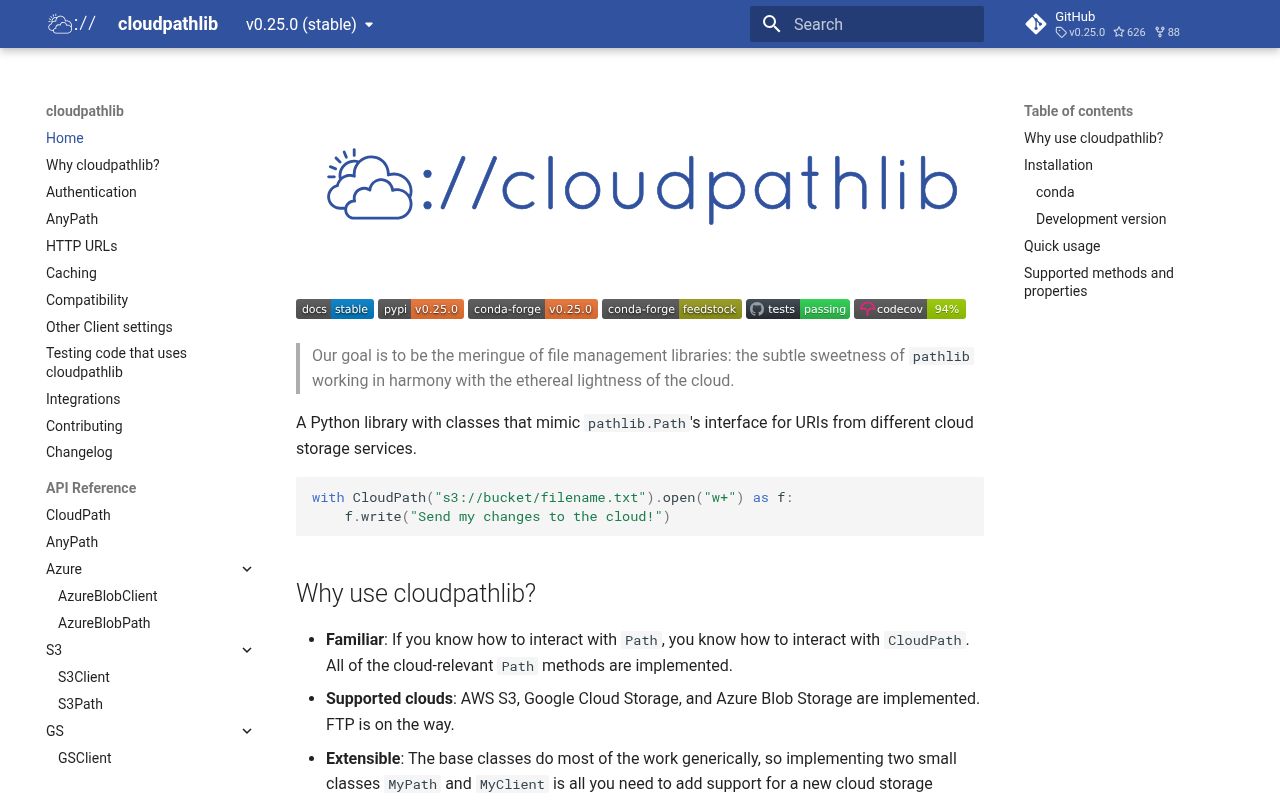1280x800 pixels.
Task: Open S3Client reference
Action: [84, 677]
